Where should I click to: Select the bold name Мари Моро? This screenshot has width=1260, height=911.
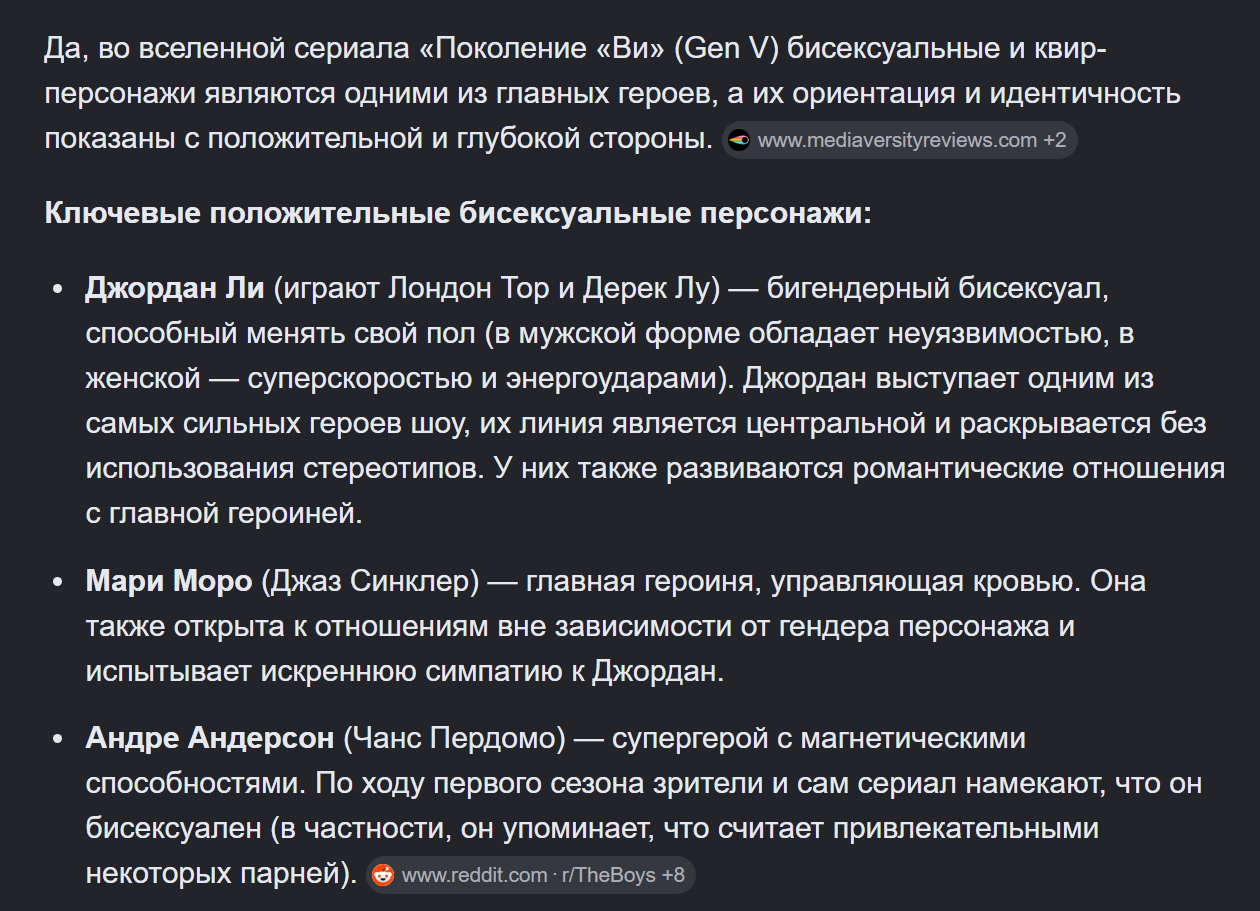(x=169, y=581)
